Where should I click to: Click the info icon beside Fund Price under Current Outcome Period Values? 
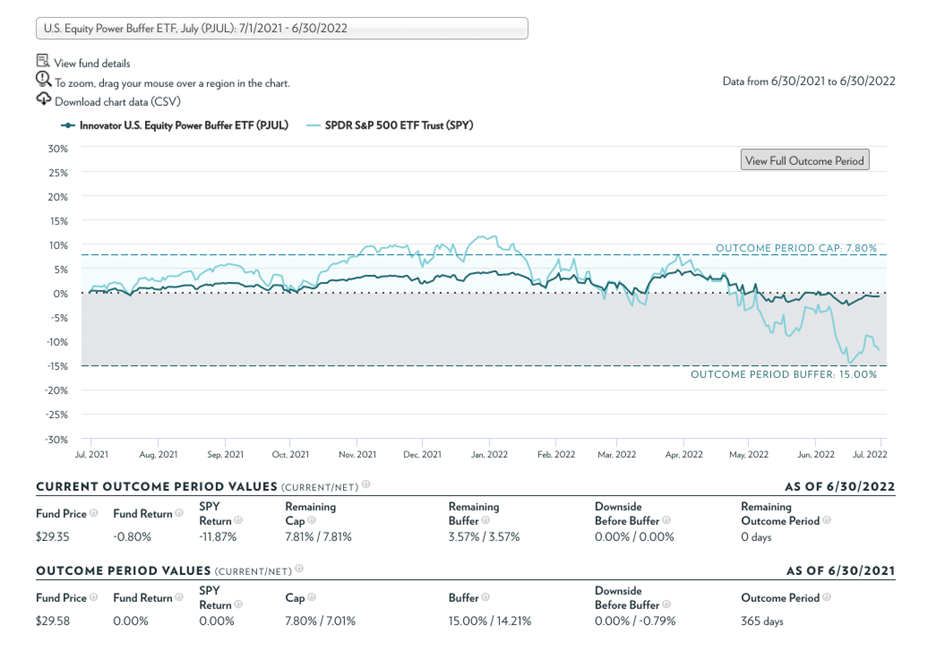pyautogui.click(x=94, y=513)
